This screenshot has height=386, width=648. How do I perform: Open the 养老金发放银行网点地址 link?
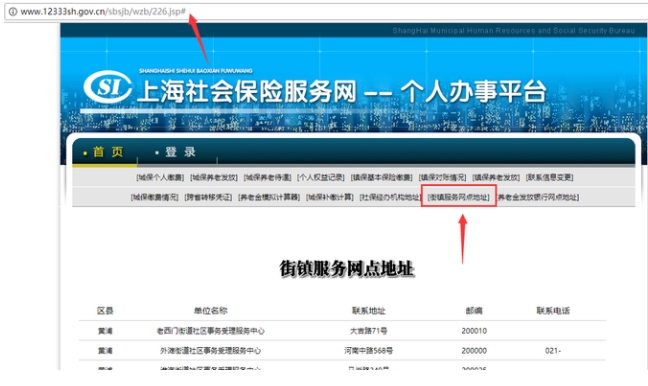(538, 197)
